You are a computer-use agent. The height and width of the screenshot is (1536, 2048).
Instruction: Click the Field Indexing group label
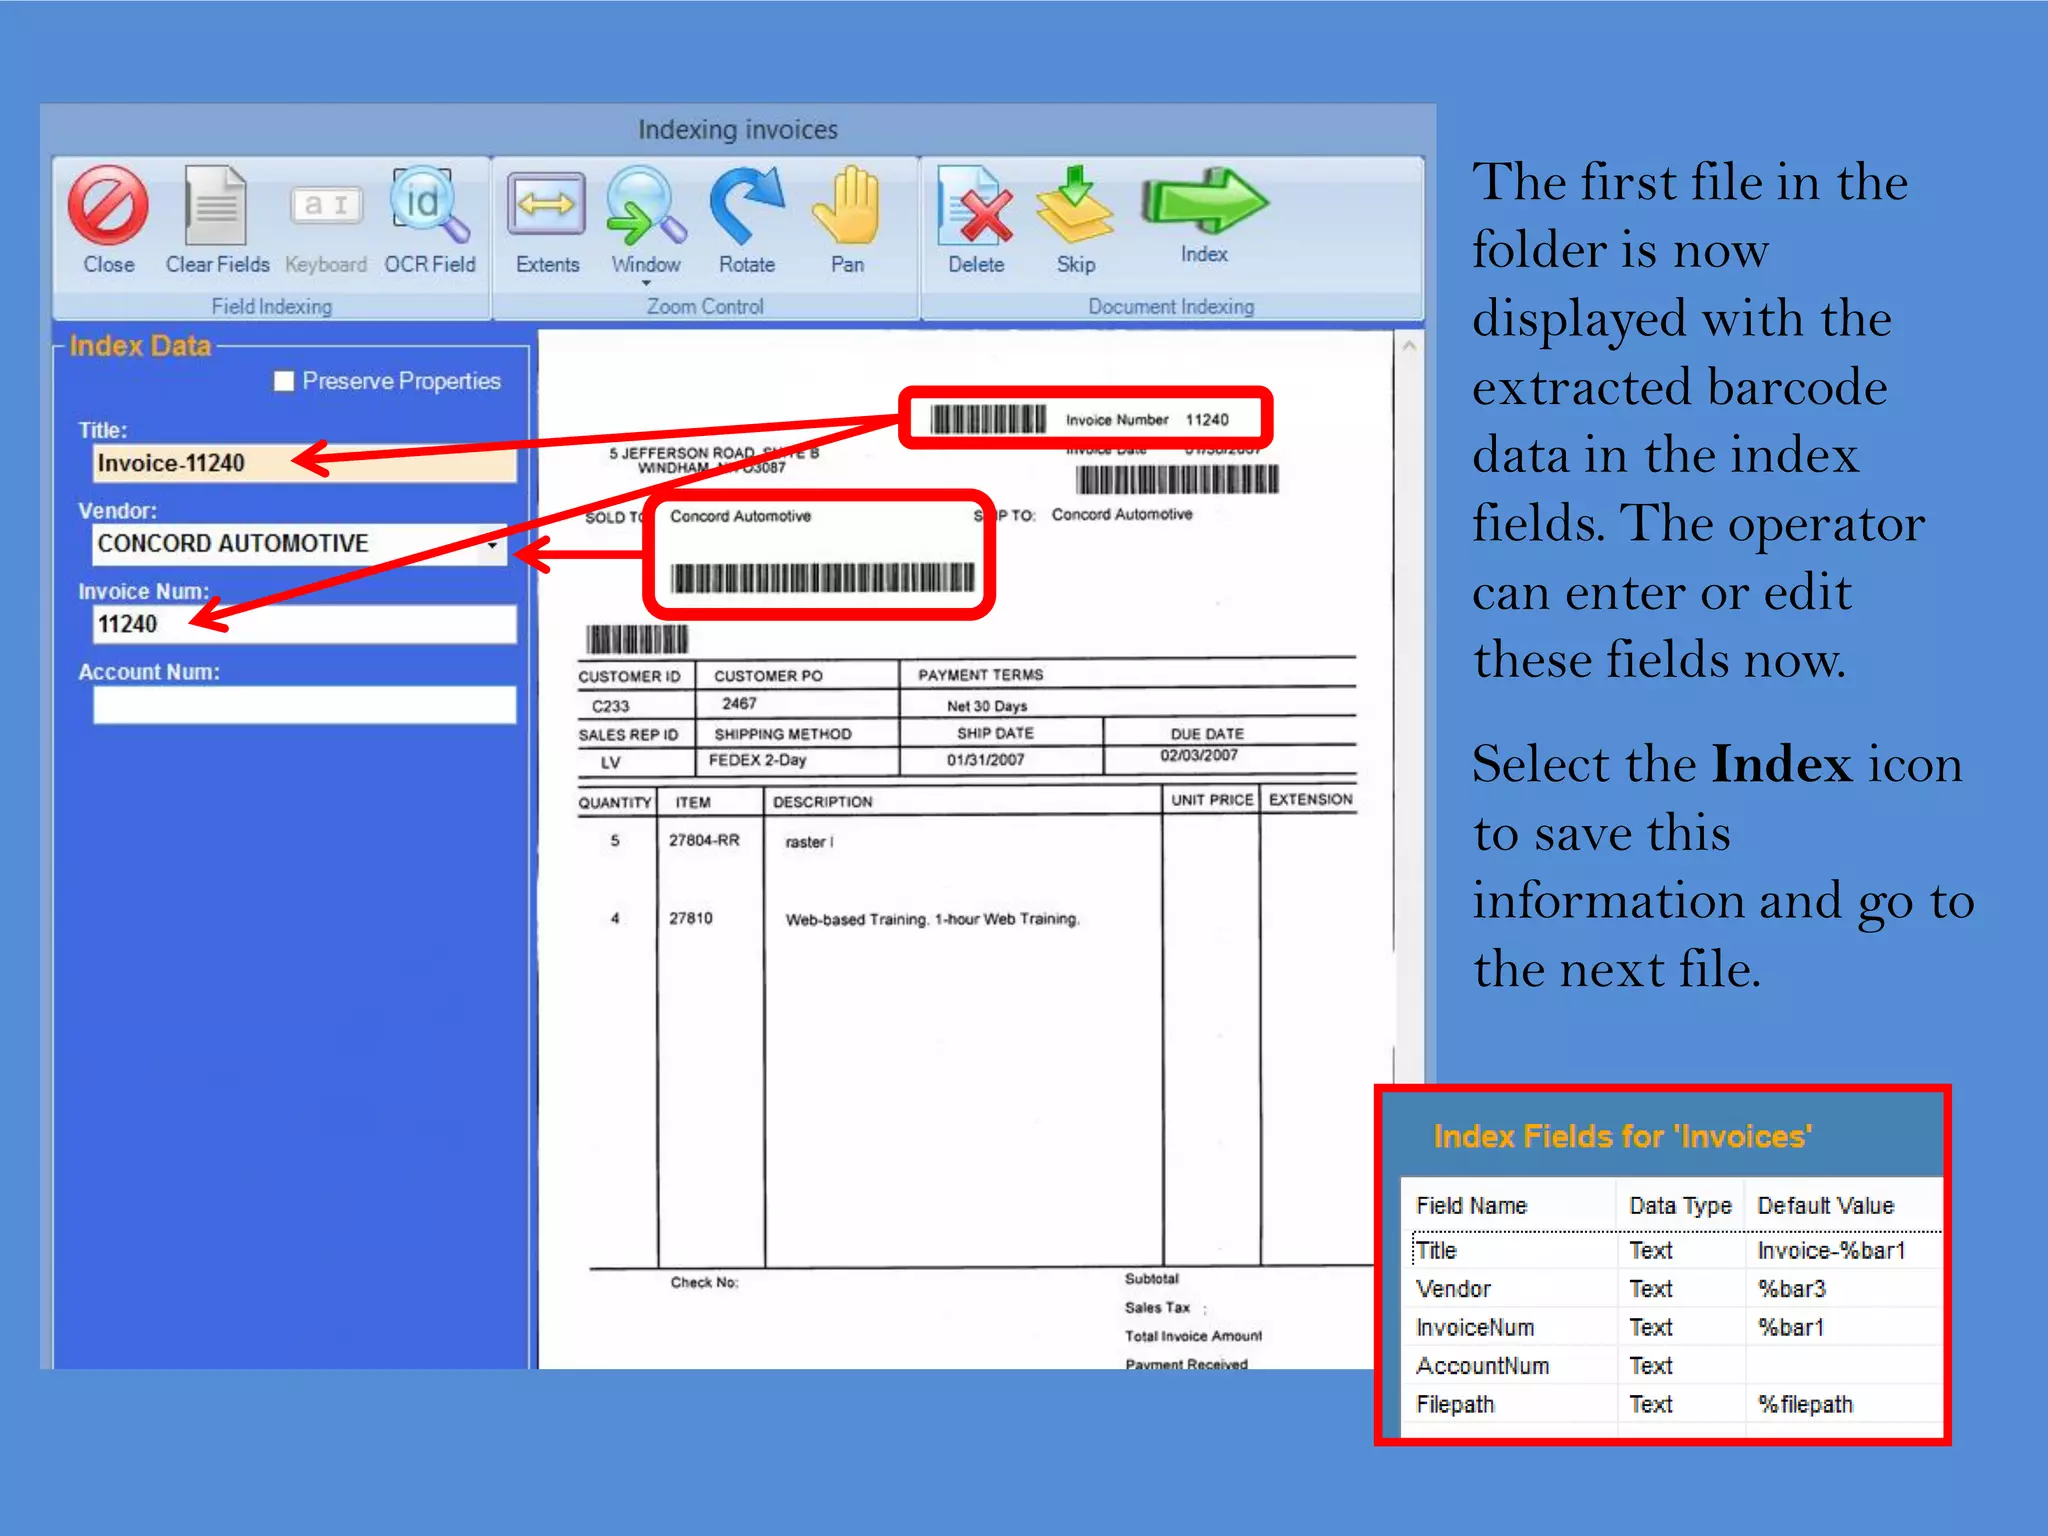coord(272,307)
